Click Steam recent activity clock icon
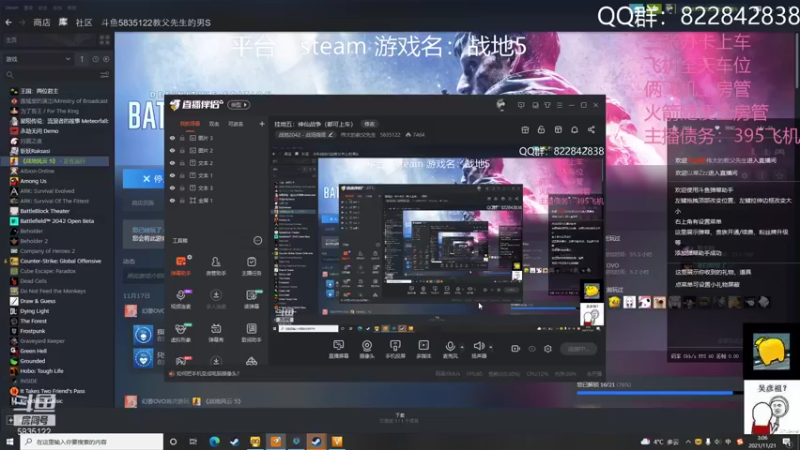 click(x=95, y=59)
